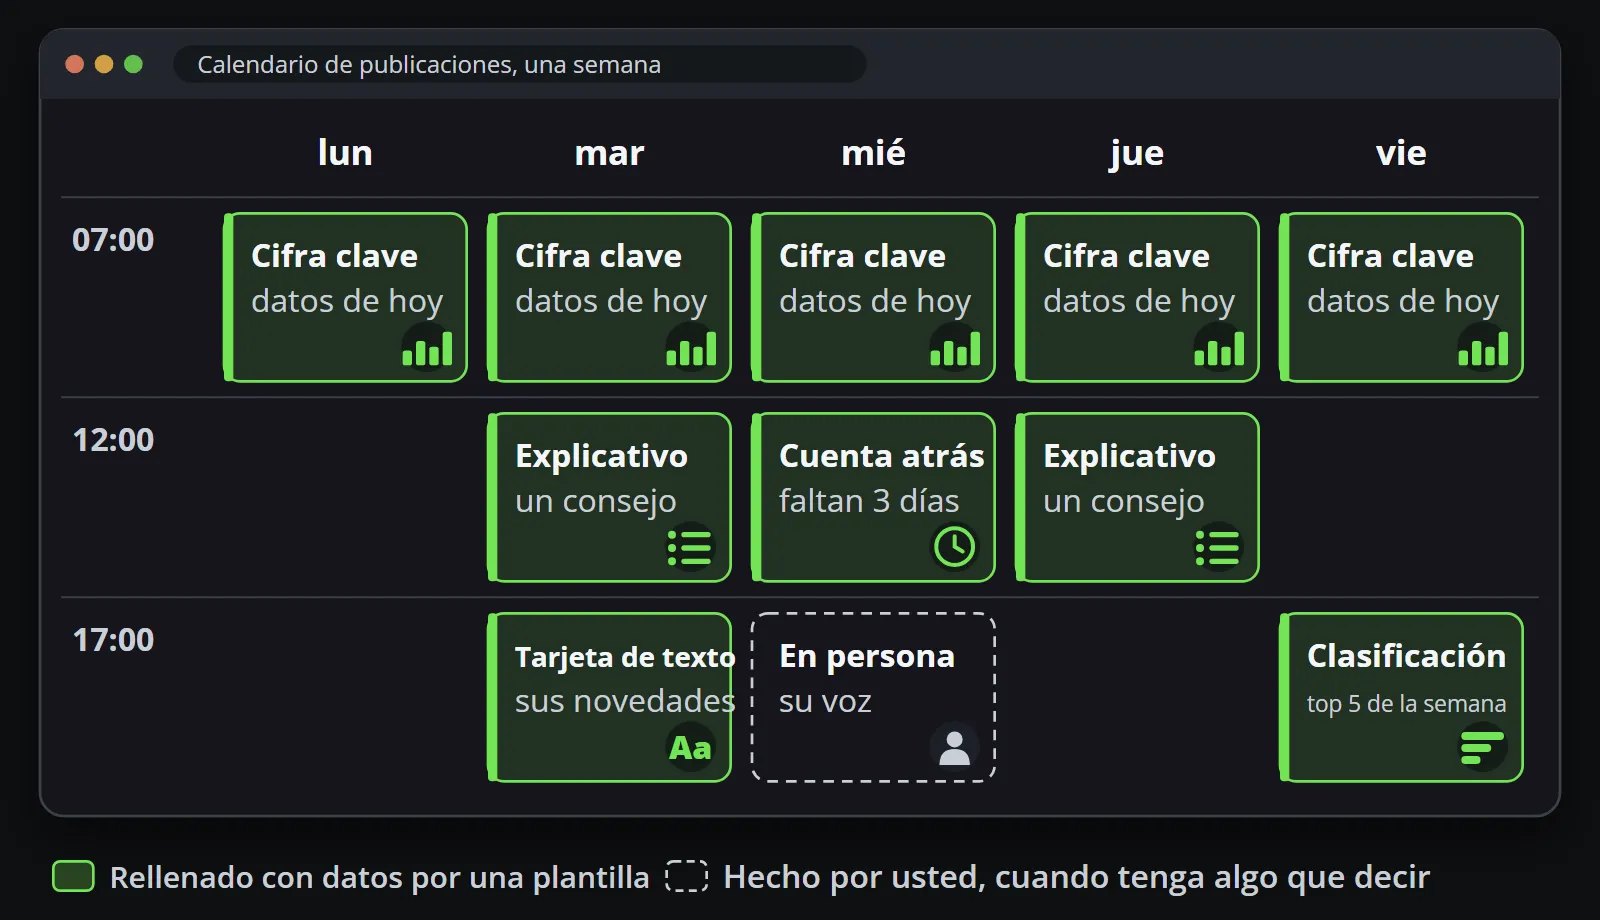1600x920 pixels.
Task: Click 'top 5 de la semana' text
Action: tap(1406, 704)
